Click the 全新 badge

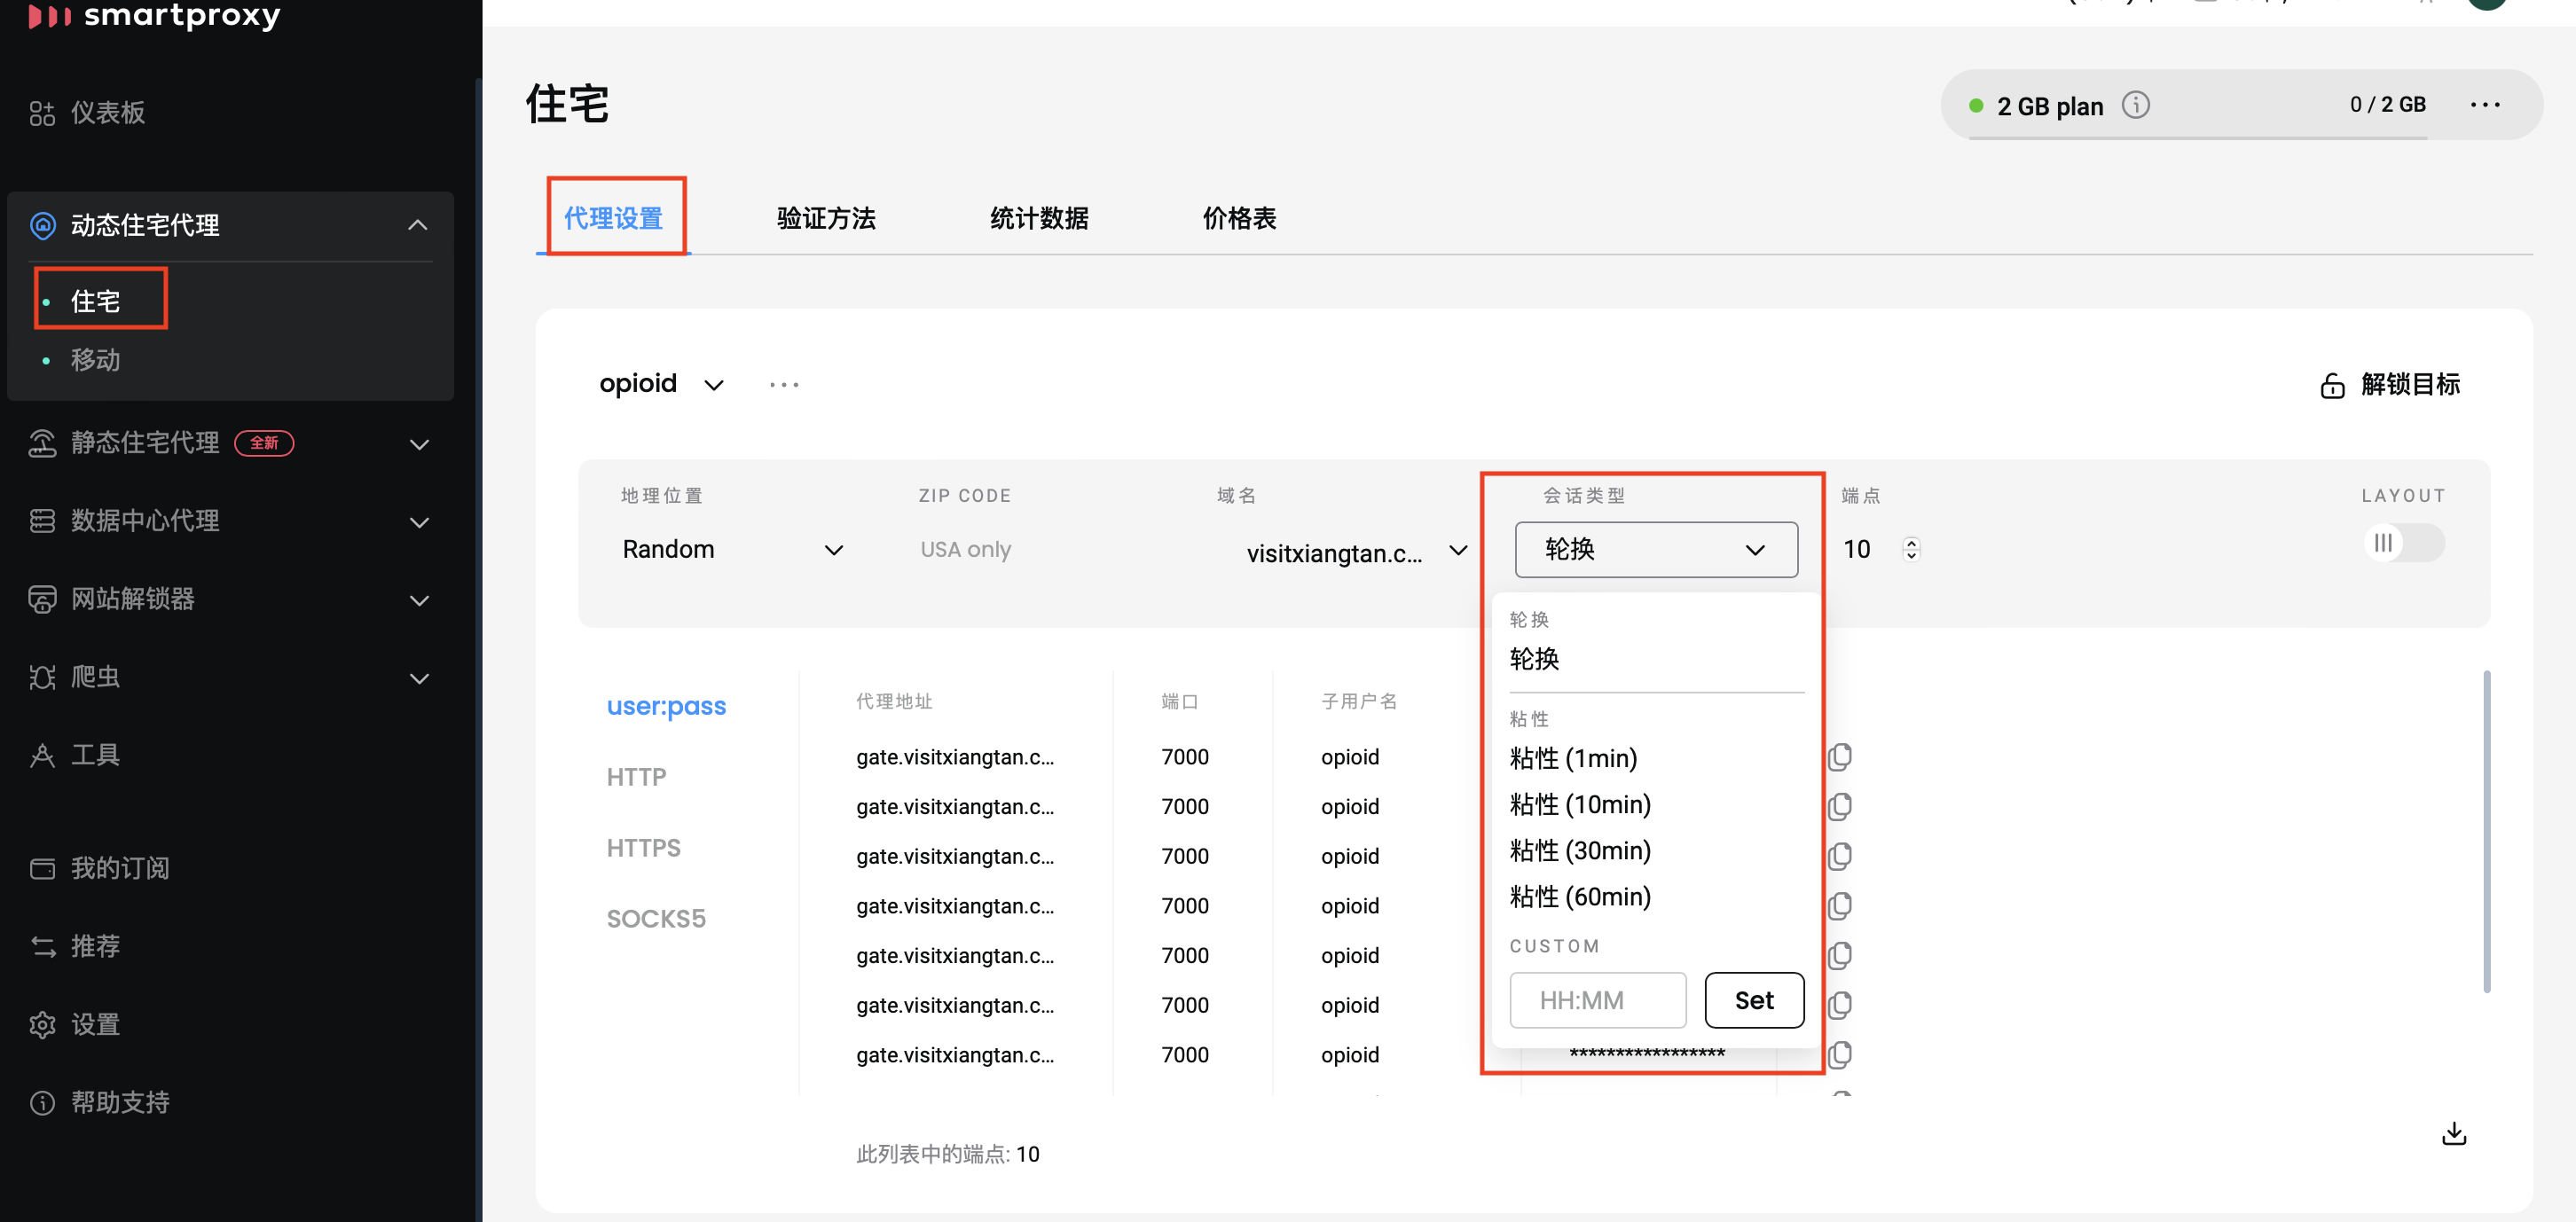coord(264,443)
